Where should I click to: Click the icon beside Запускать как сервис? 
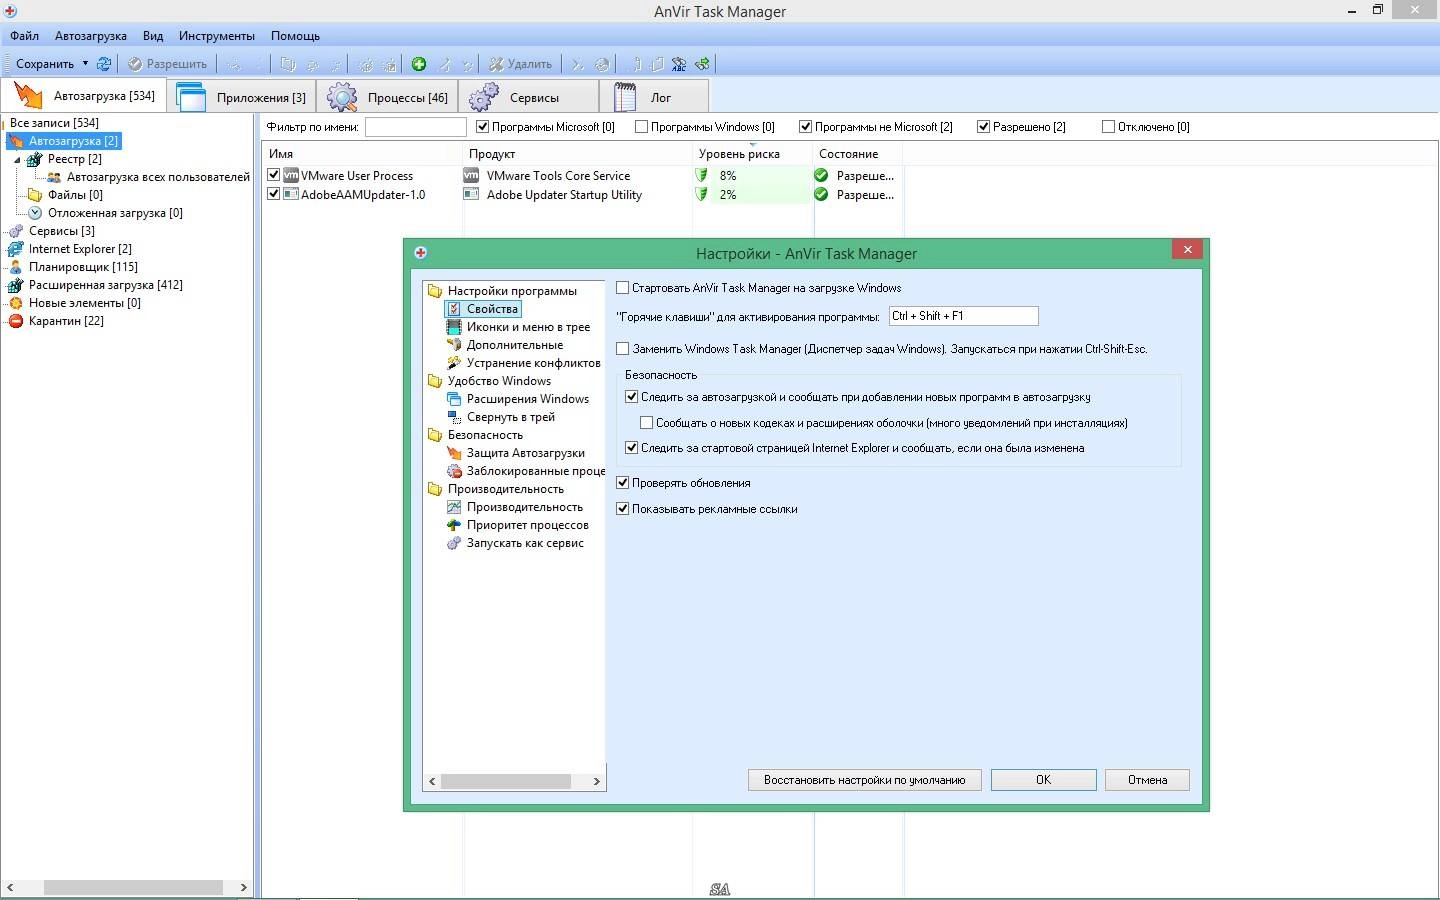454,543
